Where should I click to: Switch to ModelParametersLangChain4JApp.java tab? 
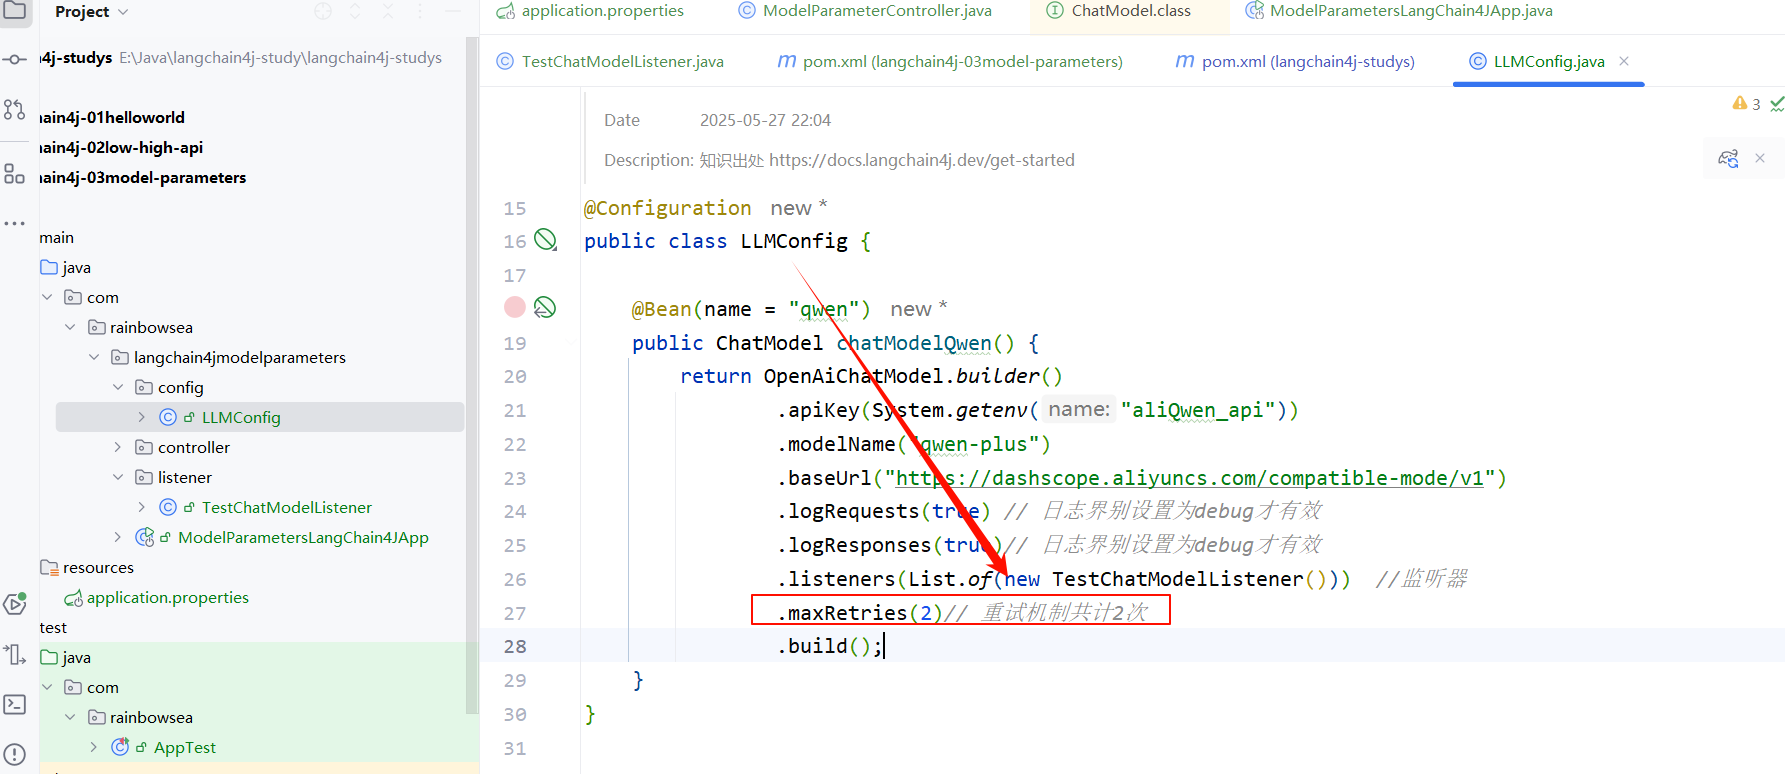(1399, 11)
